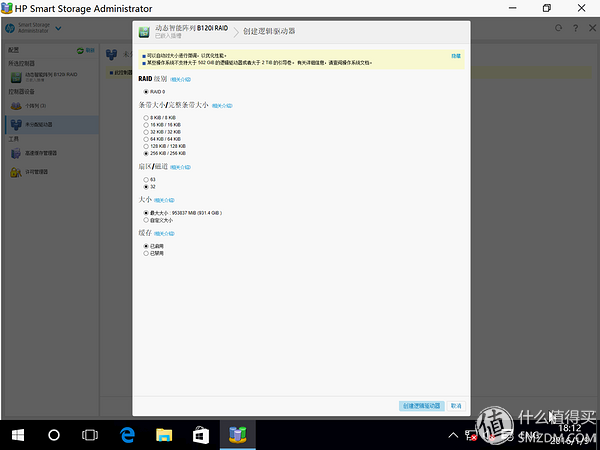
Task: Open the Smart Storage Administrator dropdown chevron
Action: click(58, 28)
